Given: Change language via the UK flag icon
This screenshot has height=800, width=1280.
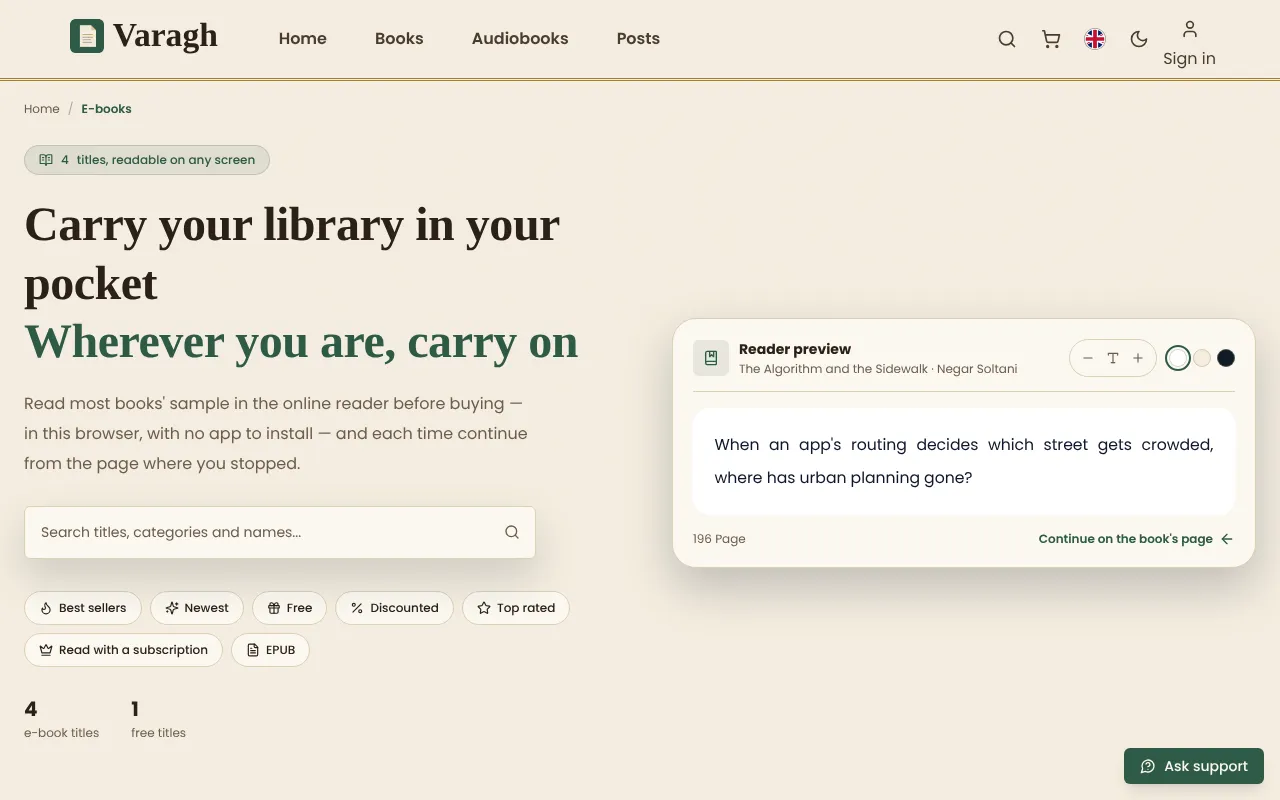Looking at the screenshot, I should point(1095,39).
